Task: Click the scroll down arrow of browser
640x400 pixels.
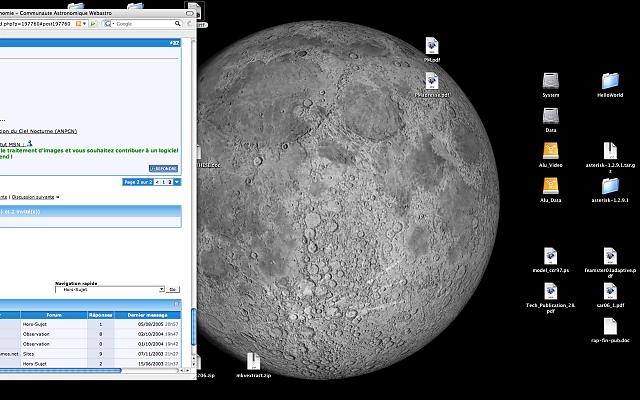Action: 193,364
